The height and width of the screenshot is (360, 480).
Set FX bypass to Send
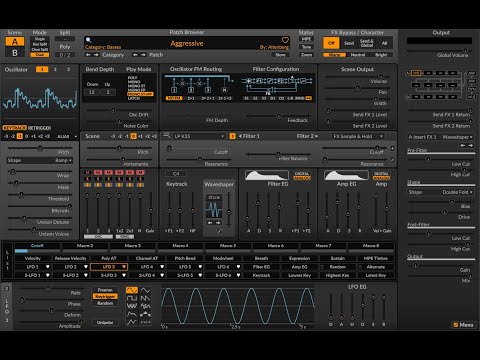pyautogui.click(x=349, y=43)
